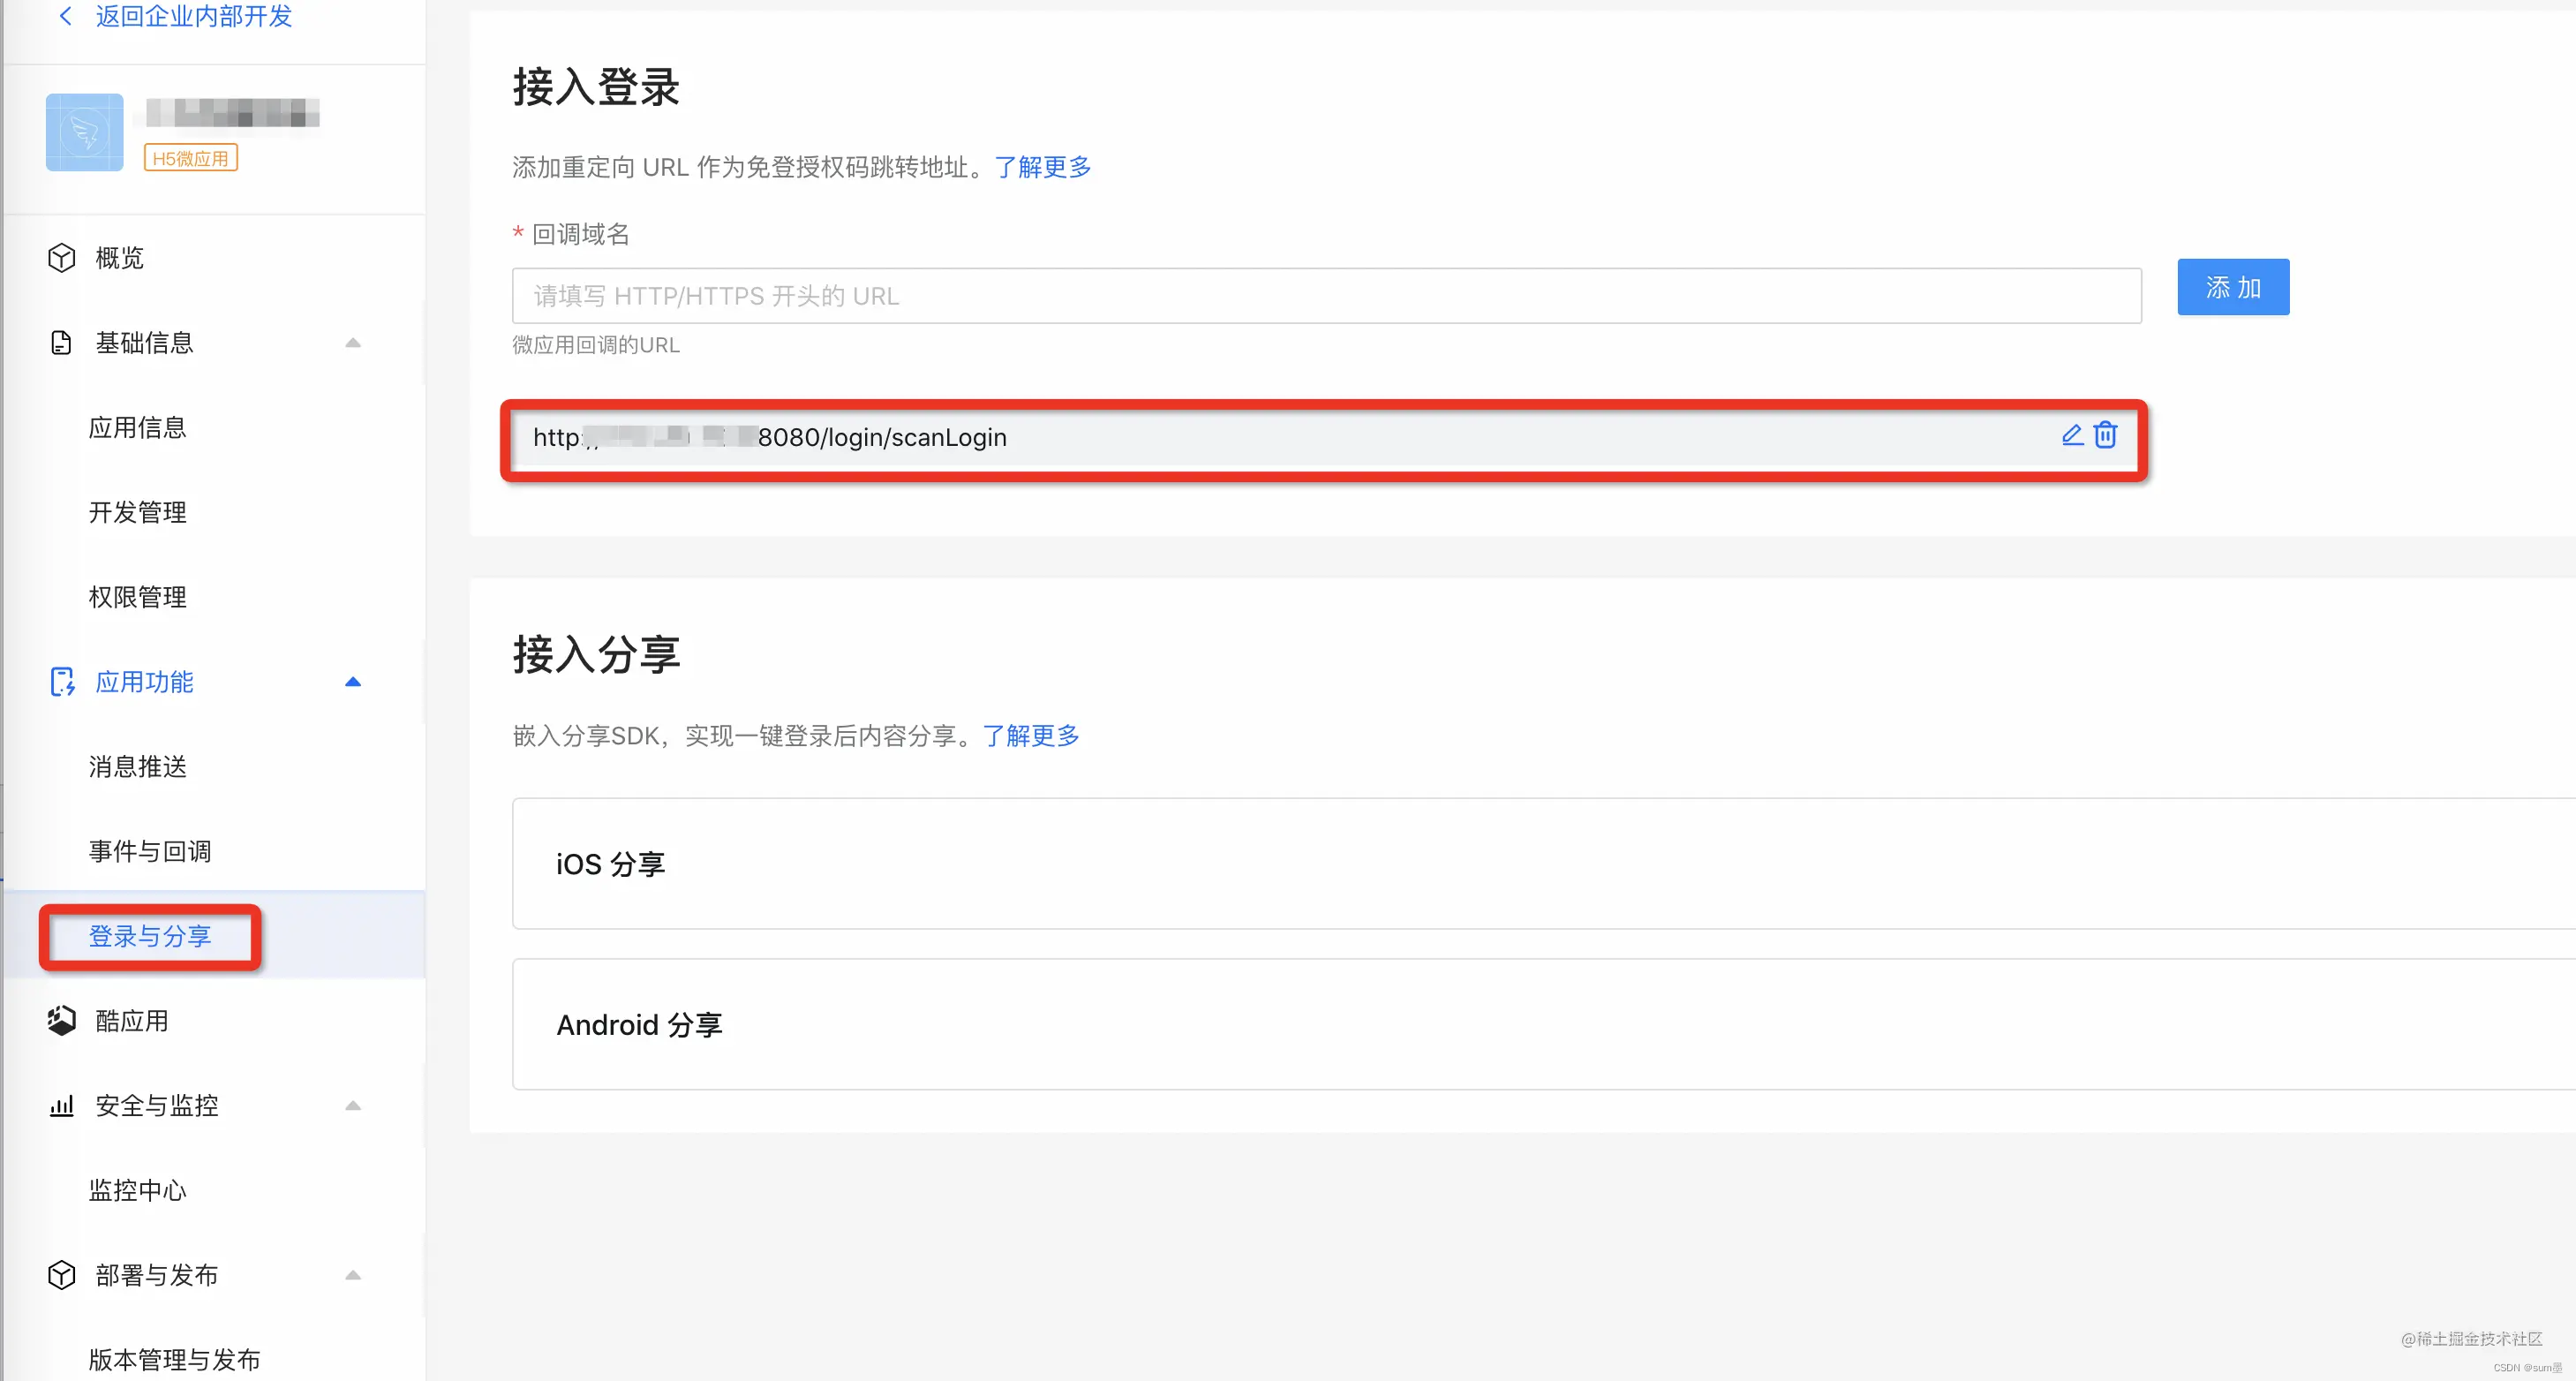The height and width of the screenshot is (1381, 2576).
Task: Click the 基础信息 document icon
Action: [61, 343]
